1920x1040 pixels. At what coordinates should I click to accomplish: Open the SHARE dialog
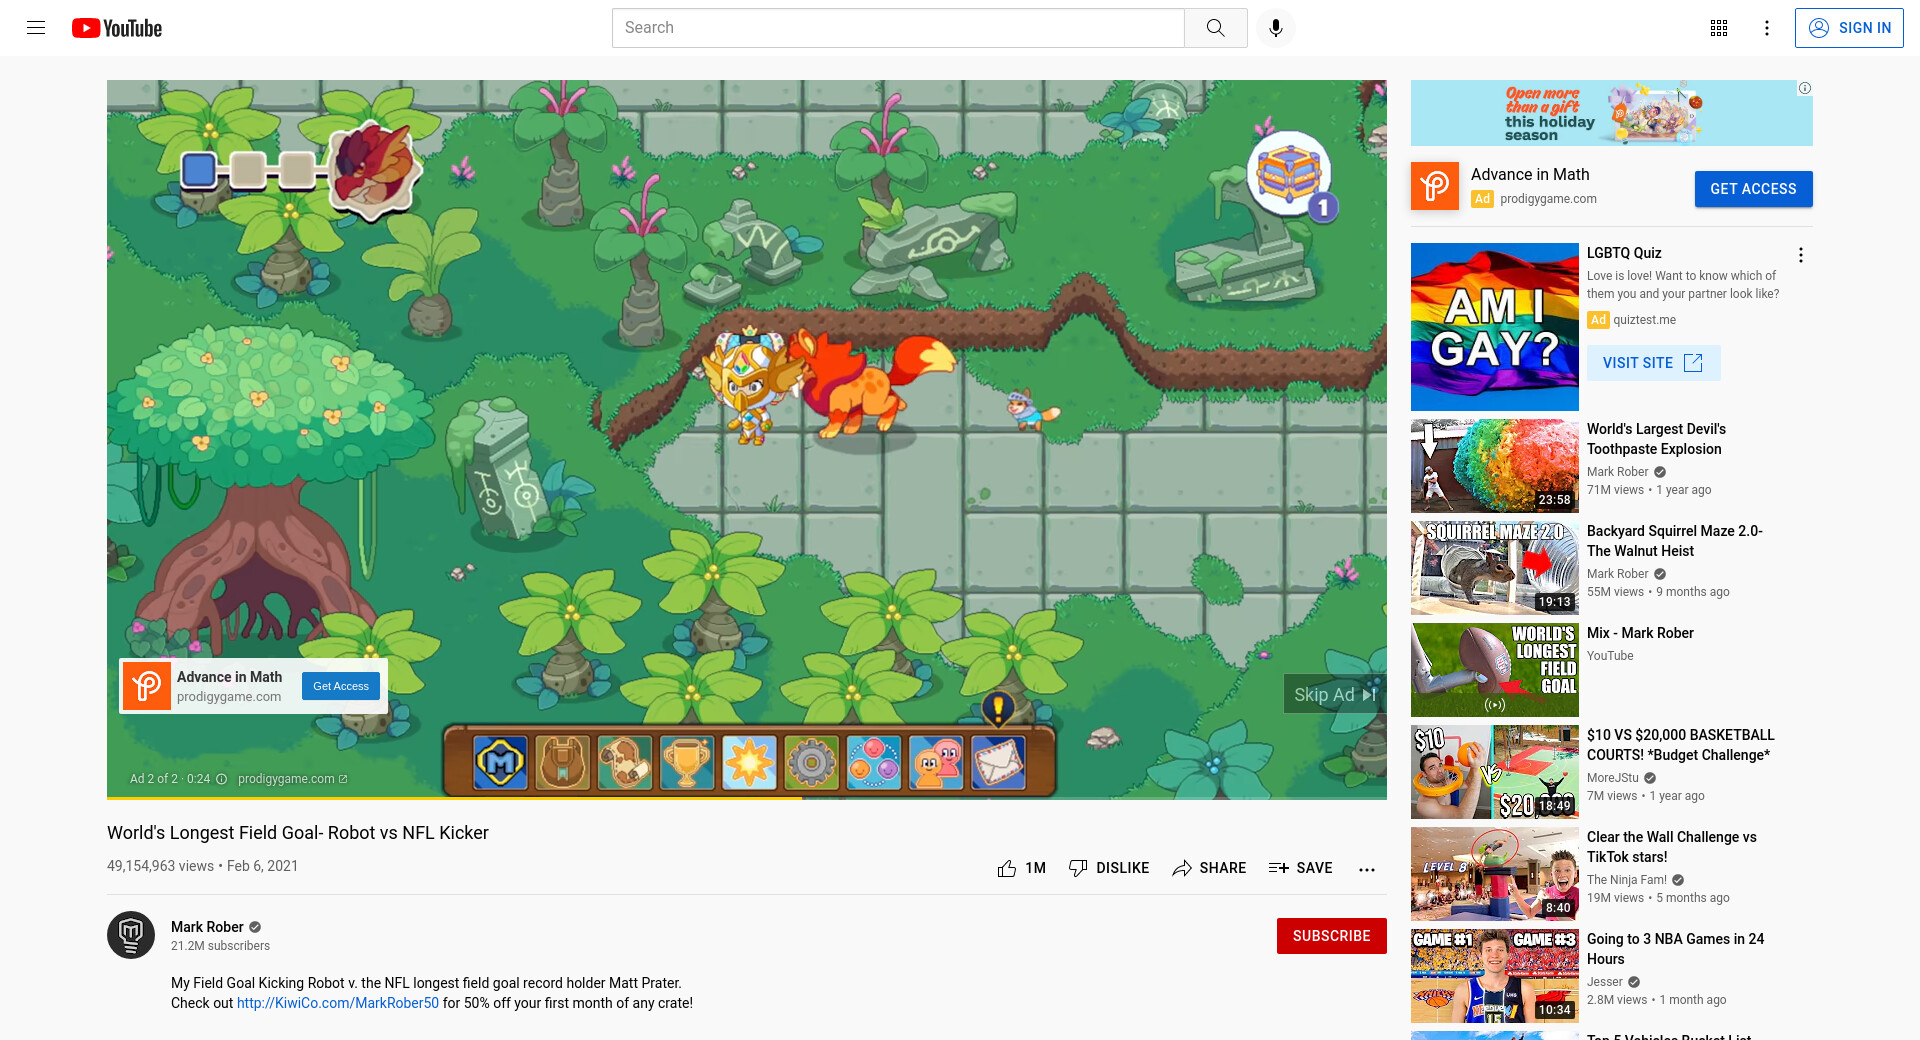click(x=1209, y=868)
